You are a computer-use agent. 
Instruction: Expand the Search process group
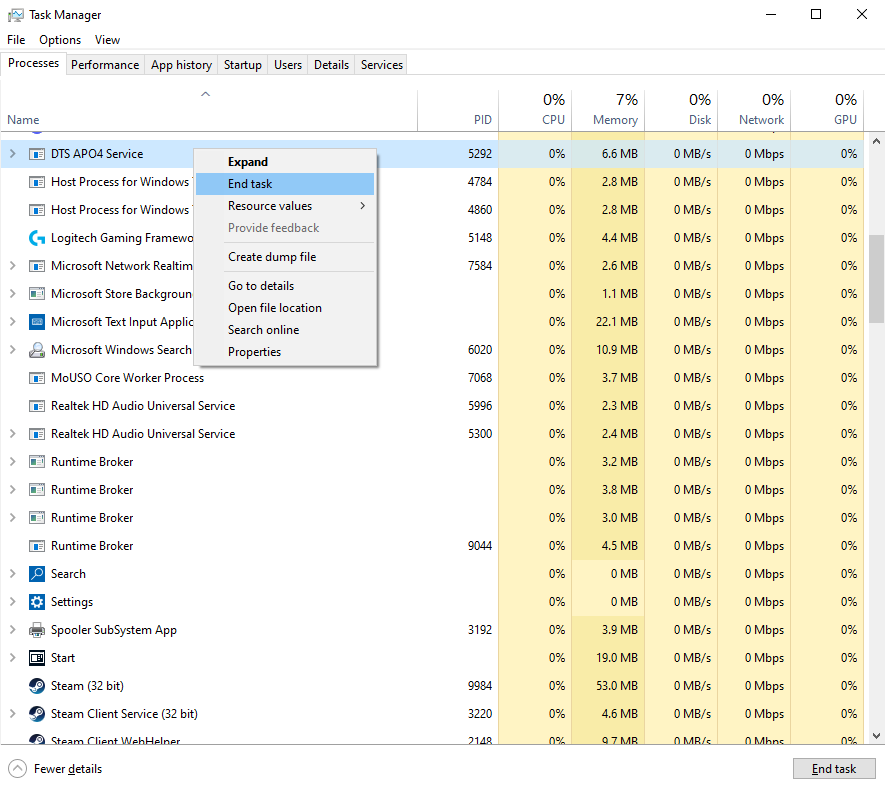12,574
